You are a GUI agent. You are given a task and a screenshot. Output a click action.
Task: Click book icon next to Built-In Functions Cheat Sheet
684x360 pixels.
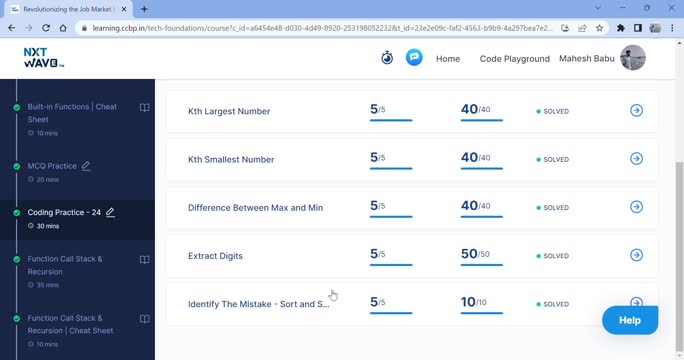tap(144, 108)
